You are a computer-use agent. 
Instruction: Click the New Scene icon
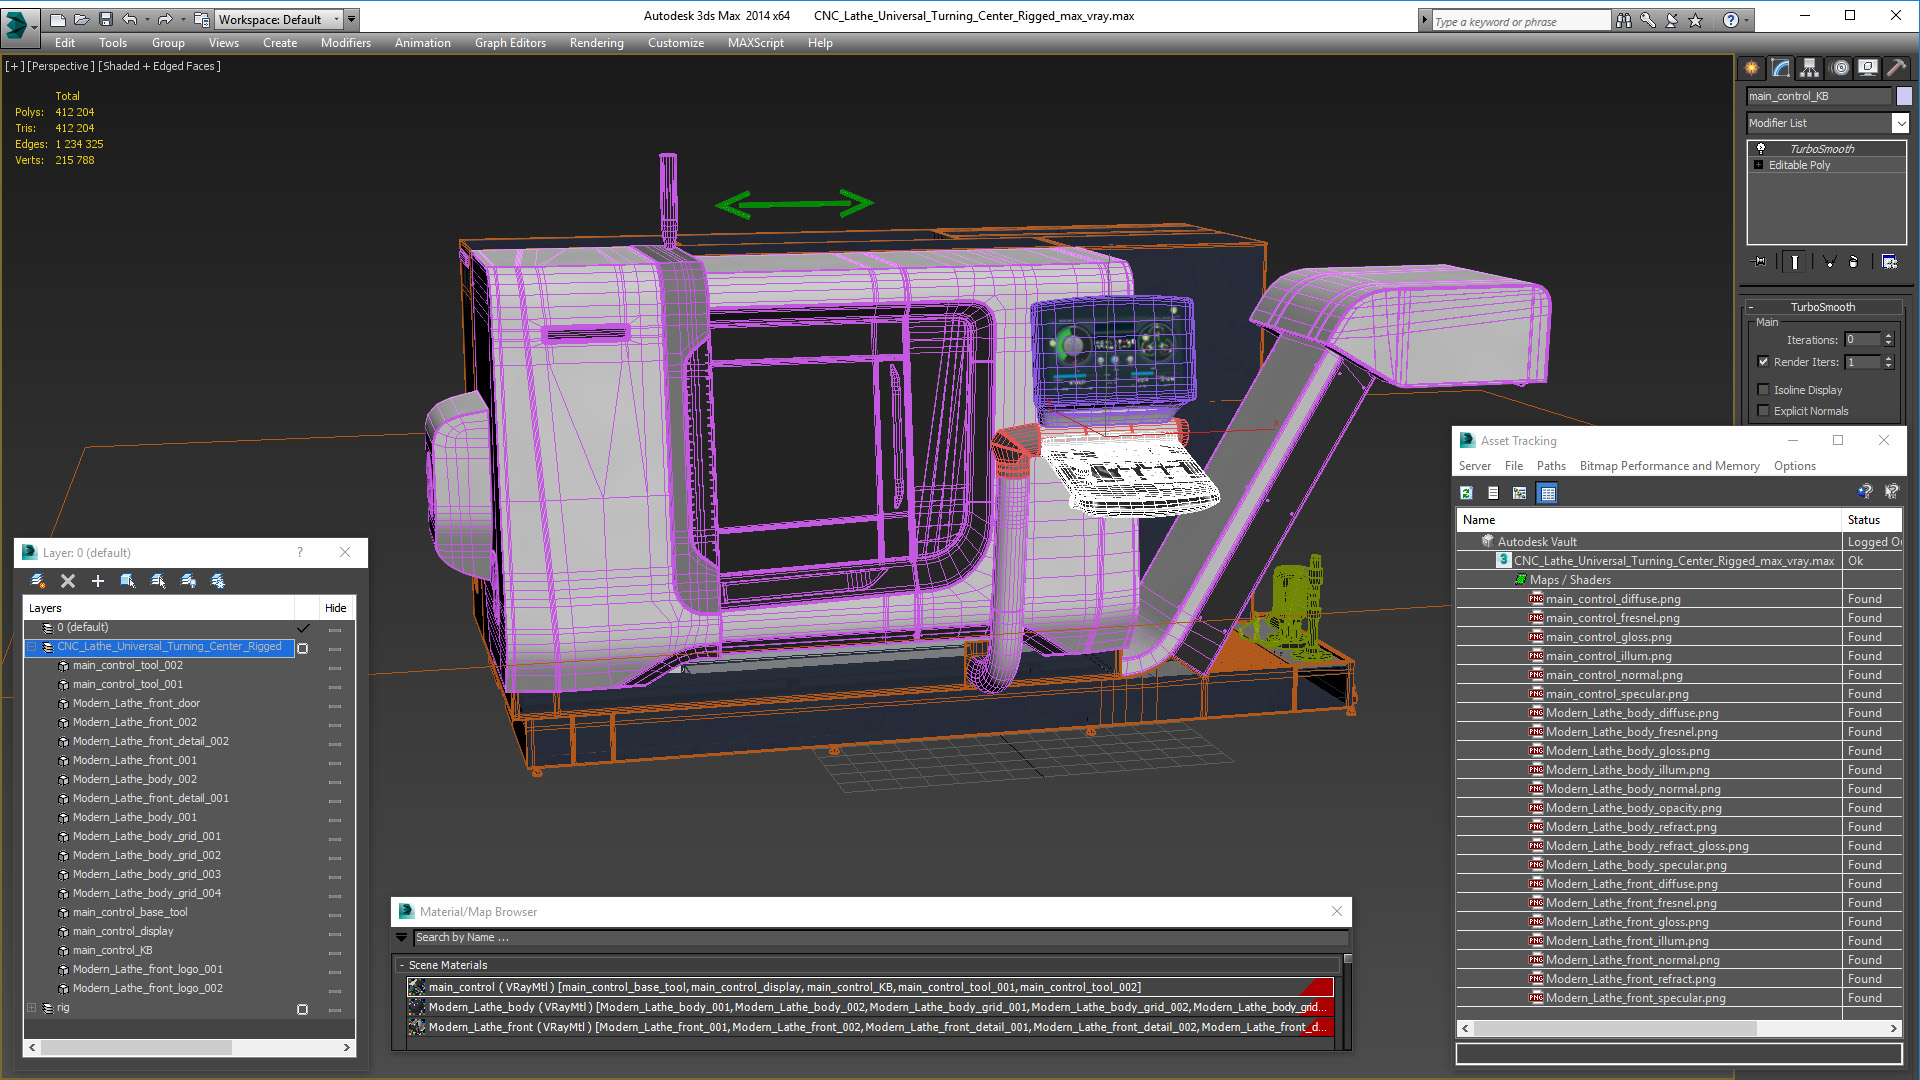point(58,19)
